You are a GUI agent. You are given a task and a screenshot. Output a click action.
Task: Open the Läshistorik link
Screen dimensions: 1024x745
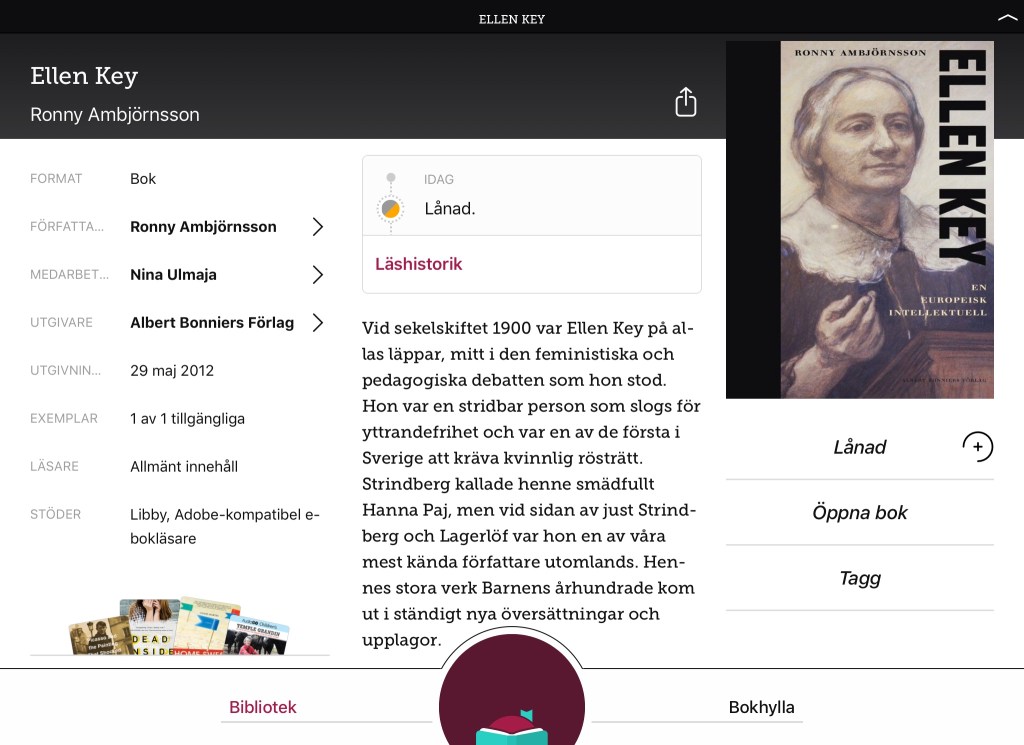point(419,264)
